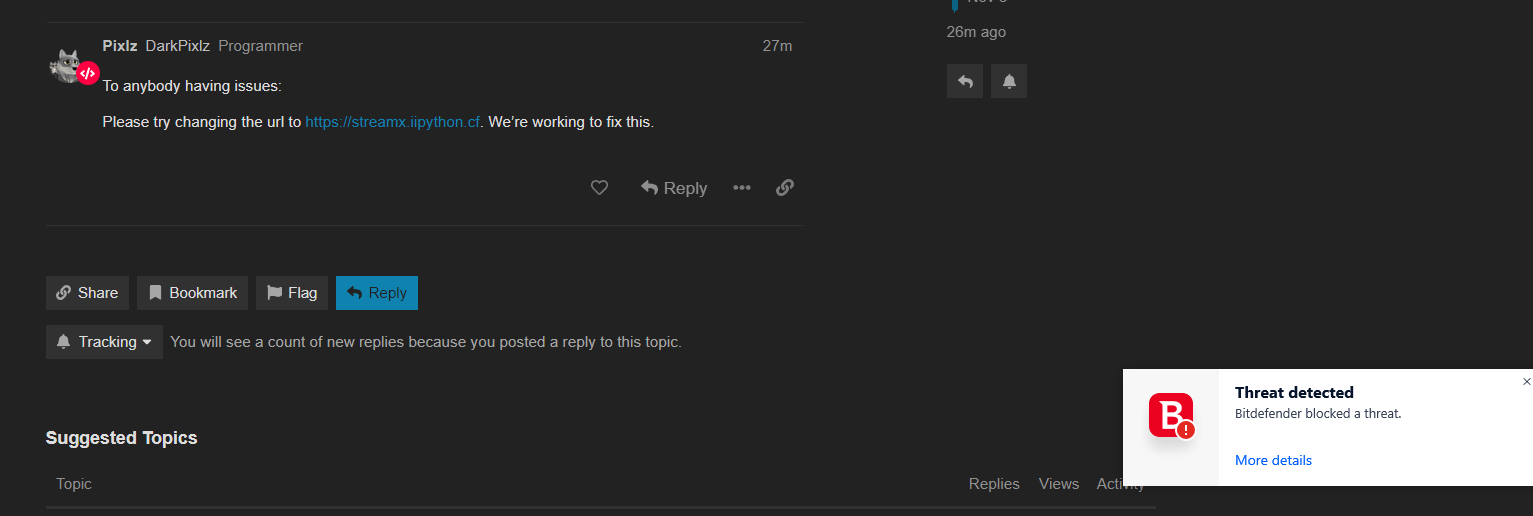Image resolution: width=1533 pixels, height=516 pixels.
Task: Click the timeline notification bell button
Action: pos(1009,82)
